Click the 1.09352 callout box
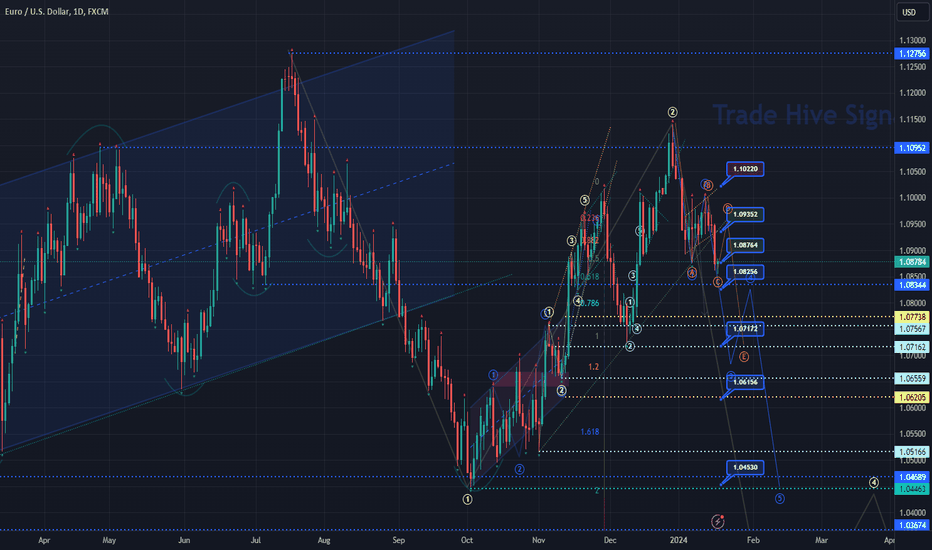The height and width of the screenshot is (550, 932). tap(745, 214)
